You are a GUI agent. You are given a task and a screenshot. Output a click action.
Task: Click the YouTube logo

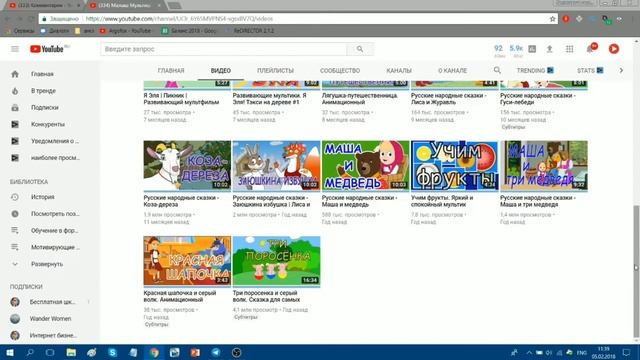point(47,49)
